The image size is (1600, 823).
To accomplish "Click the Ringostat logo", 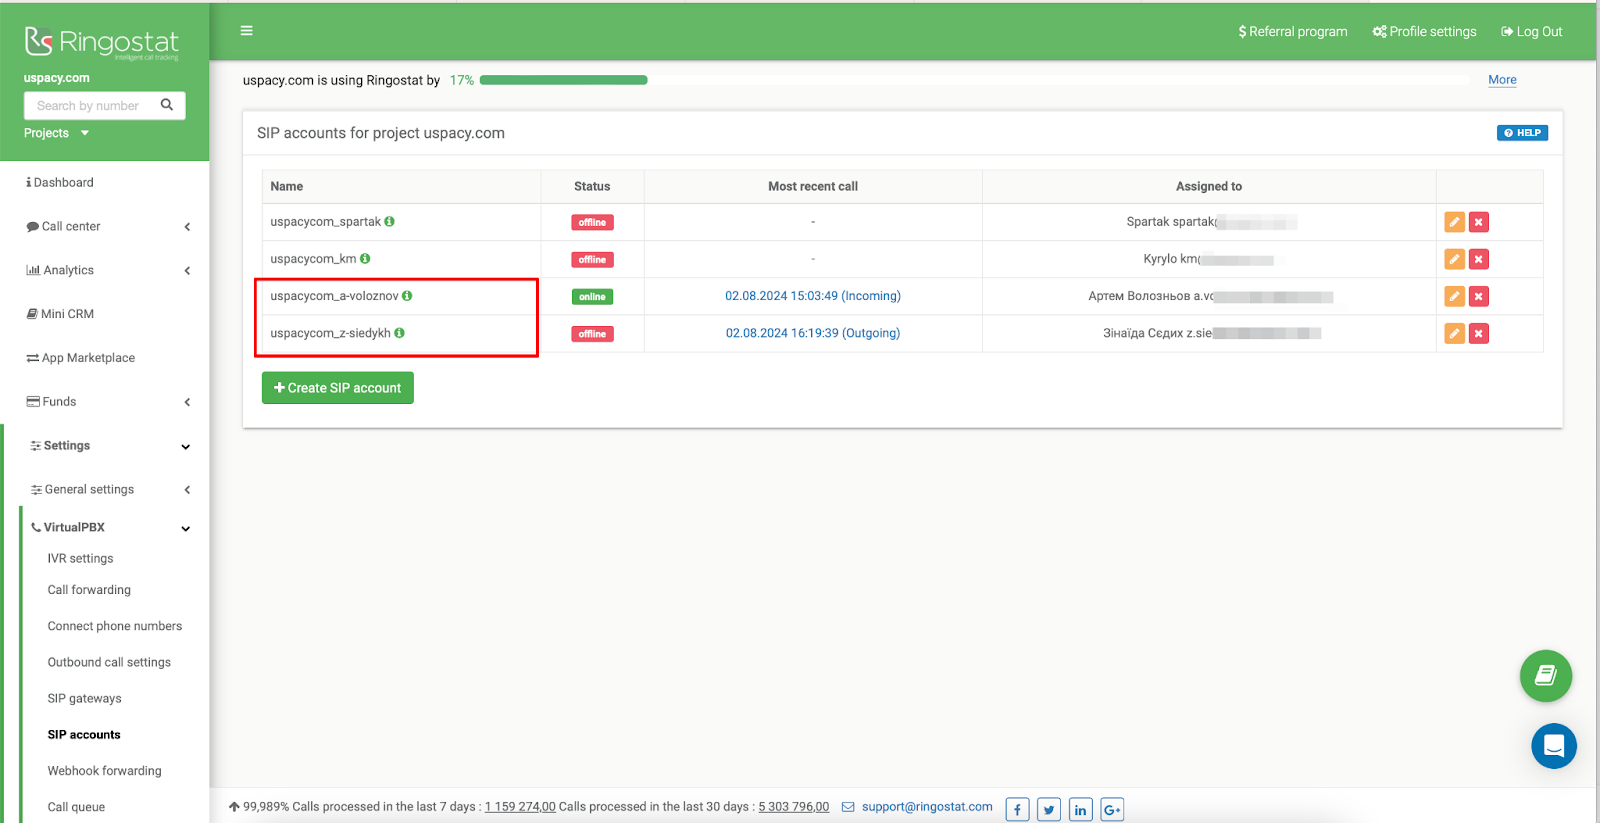I will (102, 42).
